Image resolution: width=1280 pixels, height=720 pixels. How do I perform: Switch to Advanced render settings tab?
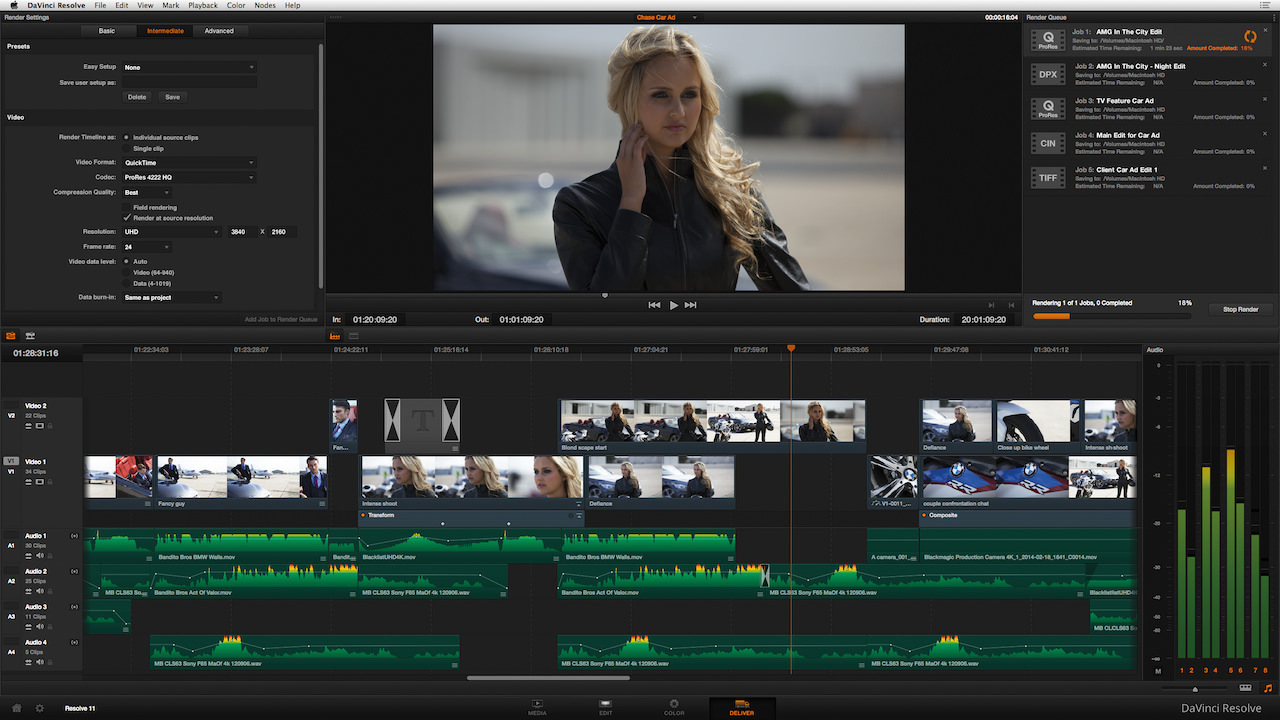point(219,31)
